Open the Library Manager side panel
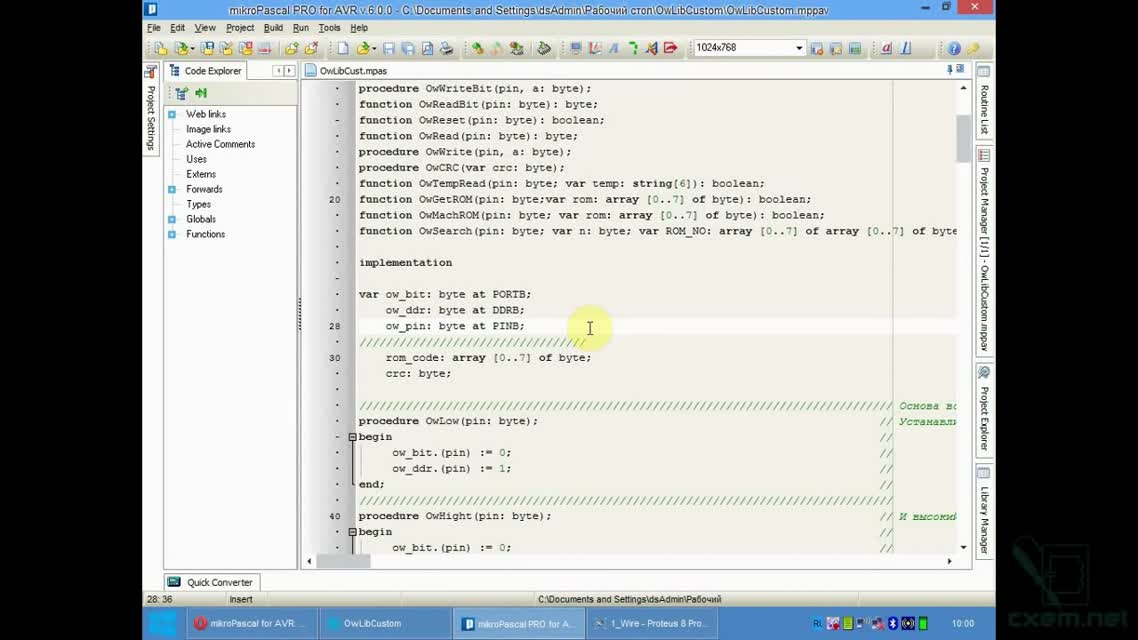This screenshot has width=1138, height=640. 984,512
